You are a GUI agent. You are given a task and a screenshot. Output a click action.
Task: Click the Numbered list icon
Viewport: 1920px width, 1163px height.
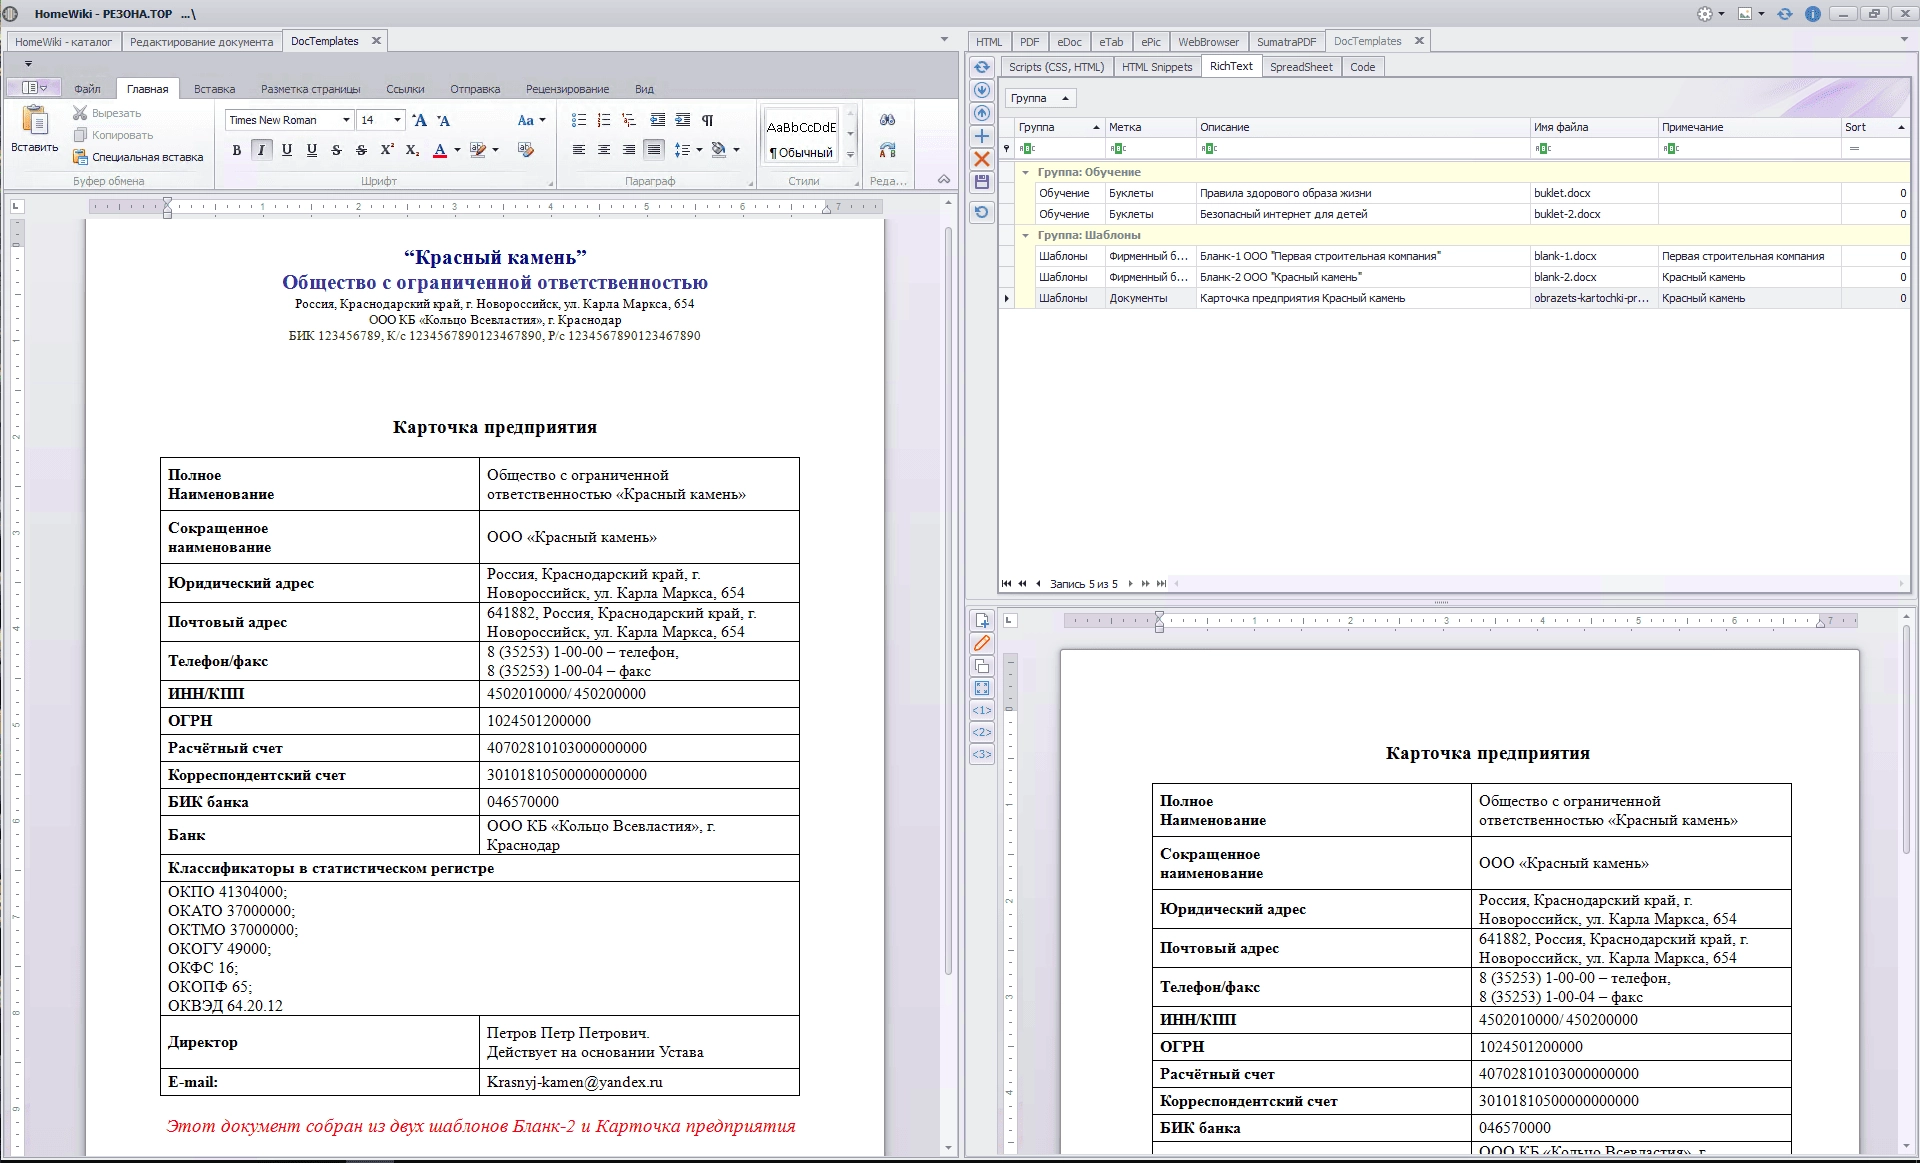click(x=604, y=120)
